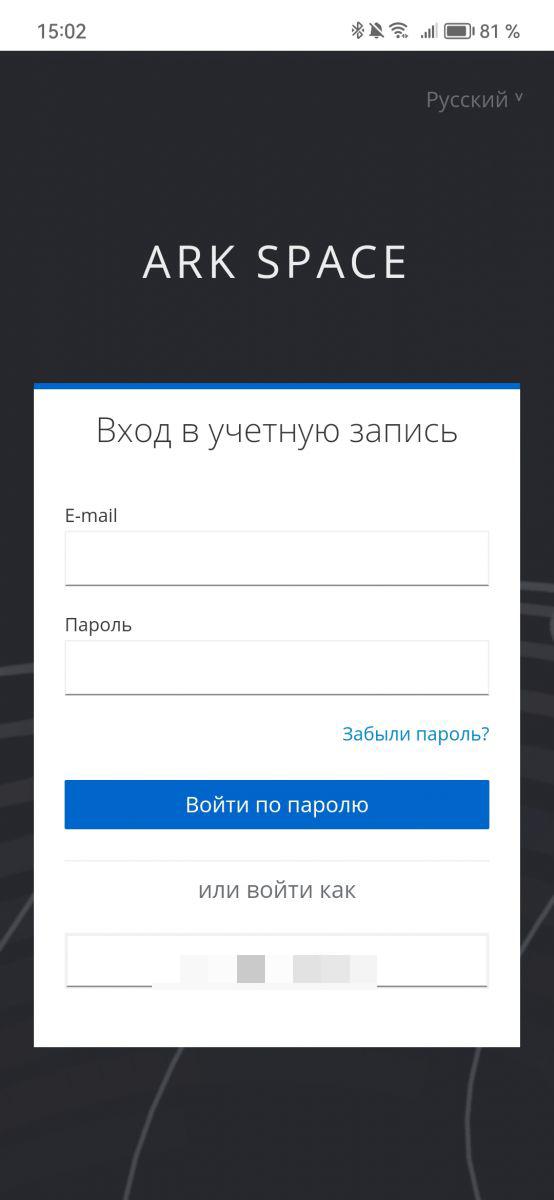Image resolution: width=554 pixels, height=1200 pixels.
Task: Click the ARK SPACE logo
Action: [x=276, y=262]
